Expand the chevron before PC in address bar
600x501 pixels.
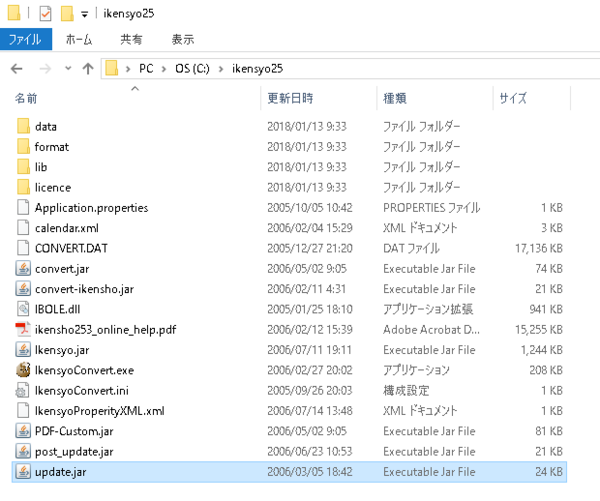tap(128, 69)
